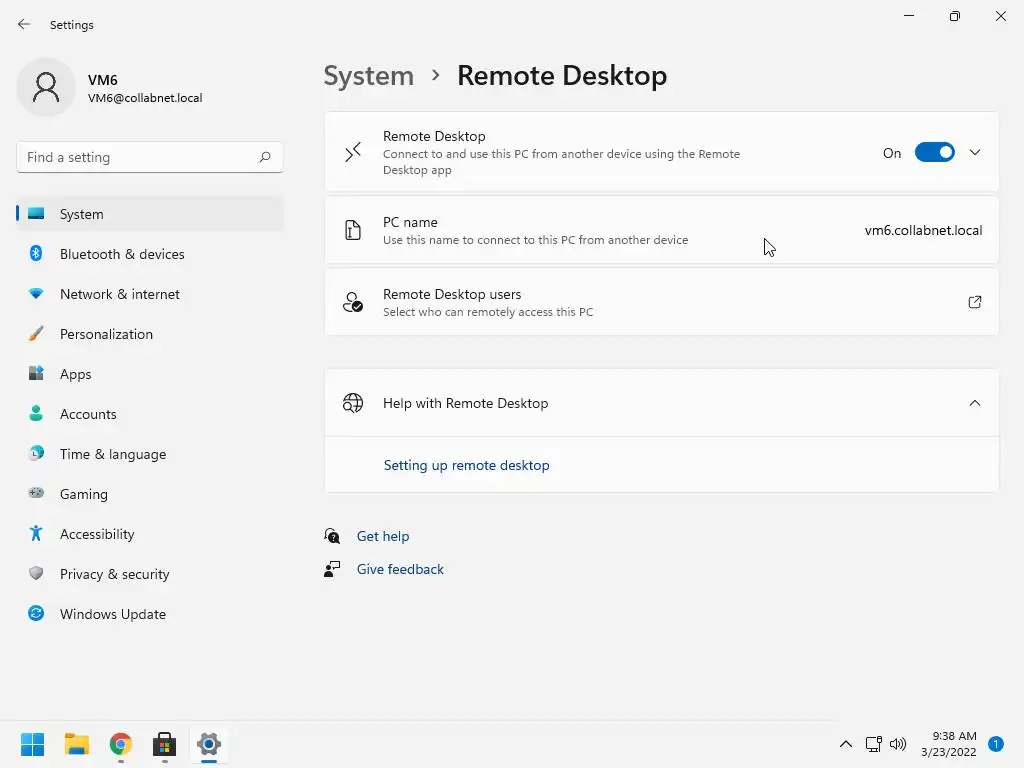Screen dimensions: 1024x768
Task: Click the back arrow in Settings
Action: pyautogui.click(x=24, y=24)
